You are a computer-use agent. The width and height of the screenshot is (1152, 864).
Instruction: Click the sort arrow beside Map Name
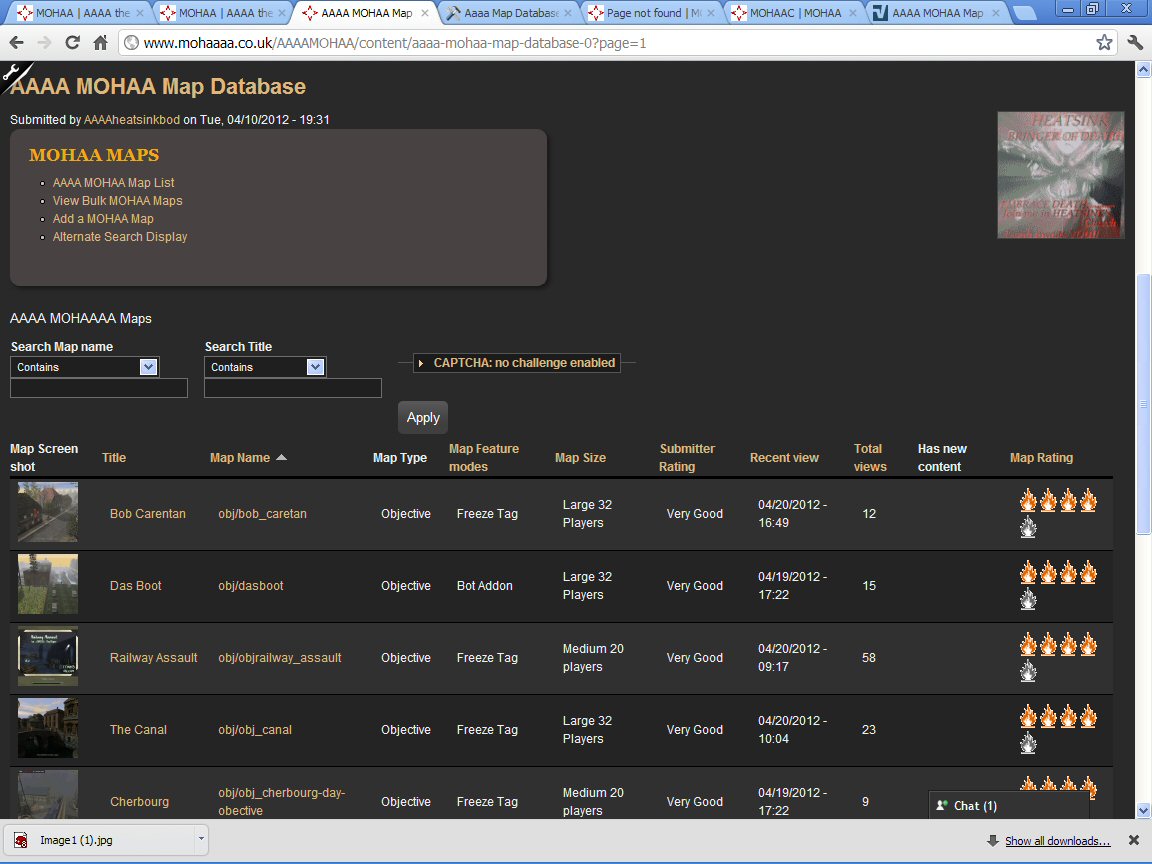[x=281, y=457]
